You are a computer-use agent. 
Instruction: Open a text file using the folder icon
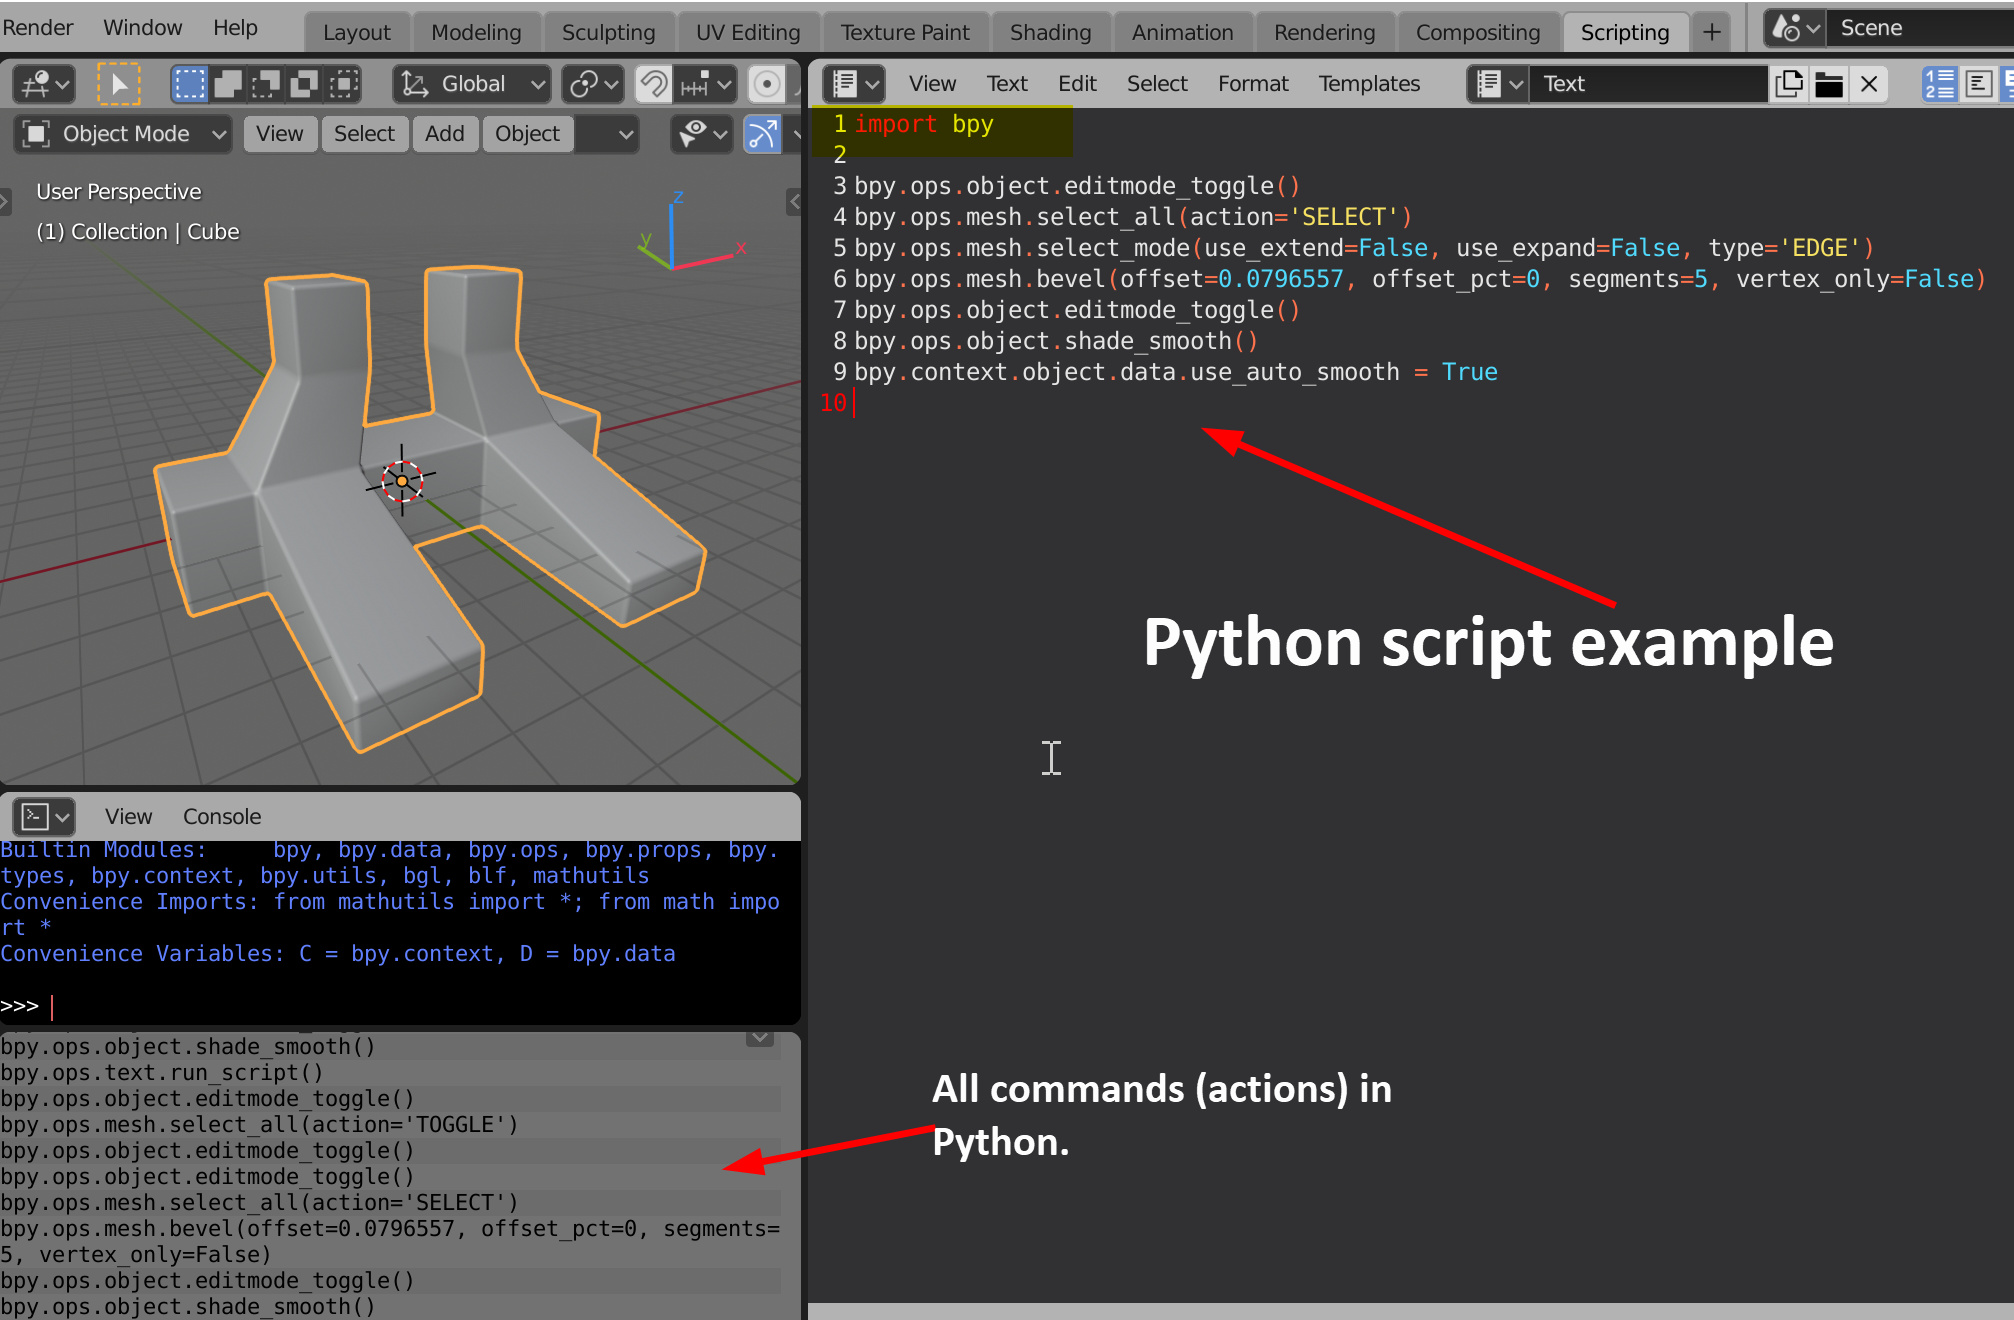point(1829,84)
